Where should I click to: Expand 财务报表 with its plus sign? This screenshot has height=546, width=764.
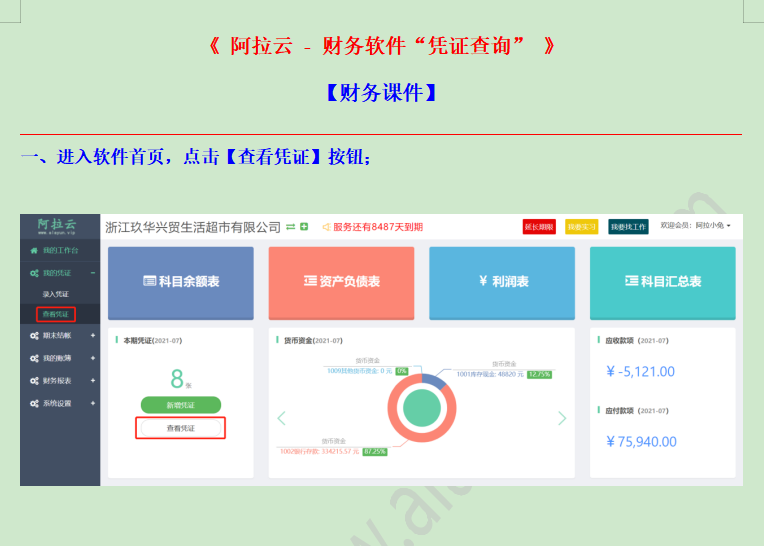pos(93,381)
